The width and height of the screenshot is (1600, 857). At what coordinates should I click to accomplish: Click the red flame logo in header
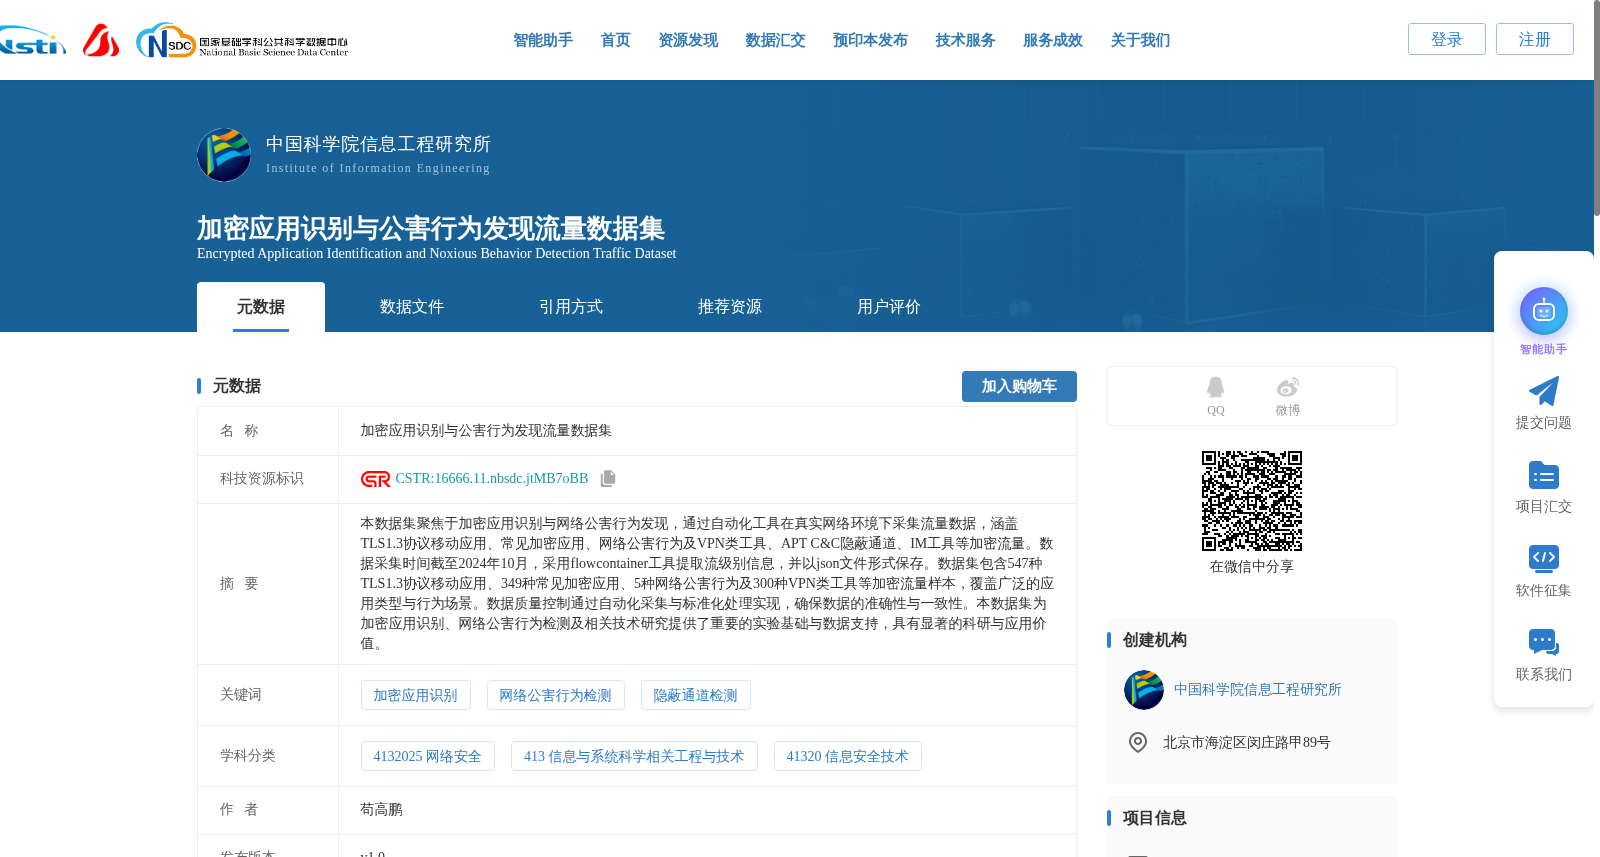point(101,40)
